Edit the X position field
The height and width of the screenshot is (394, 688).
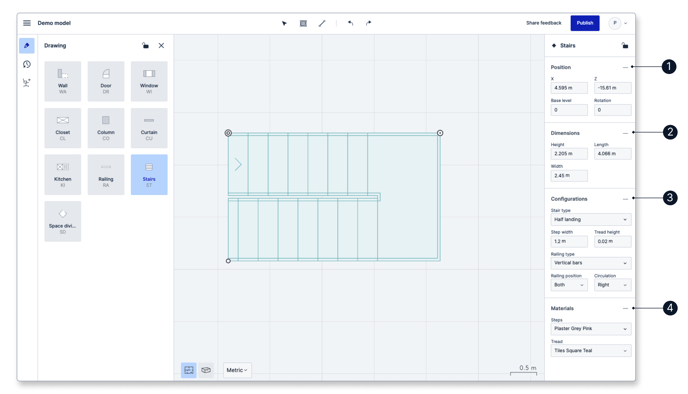coord(569,88)
